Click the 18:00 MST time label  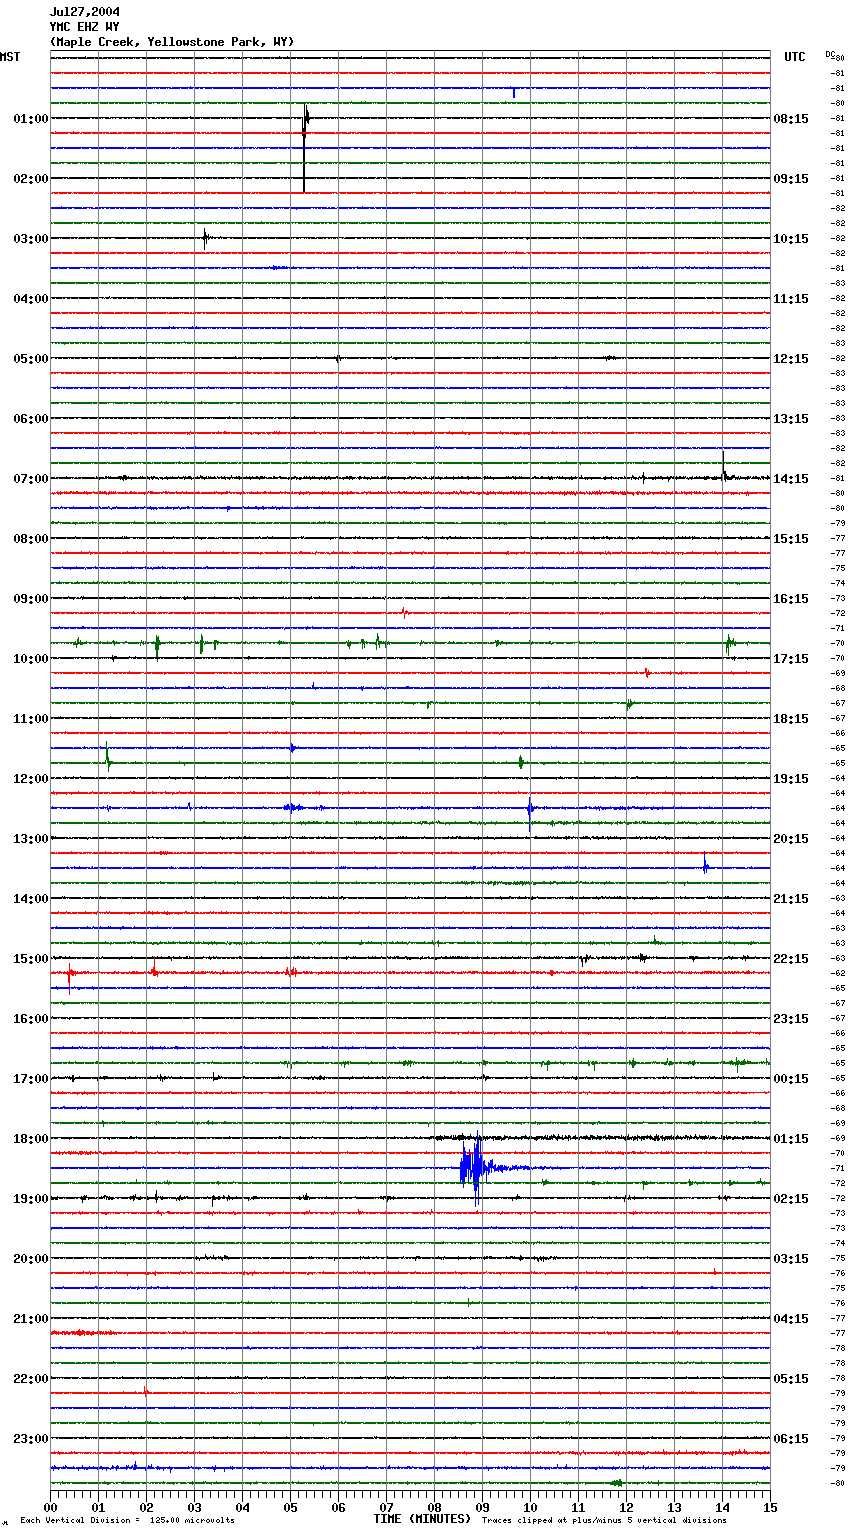pyautogui.click(x=31, y=1139)
